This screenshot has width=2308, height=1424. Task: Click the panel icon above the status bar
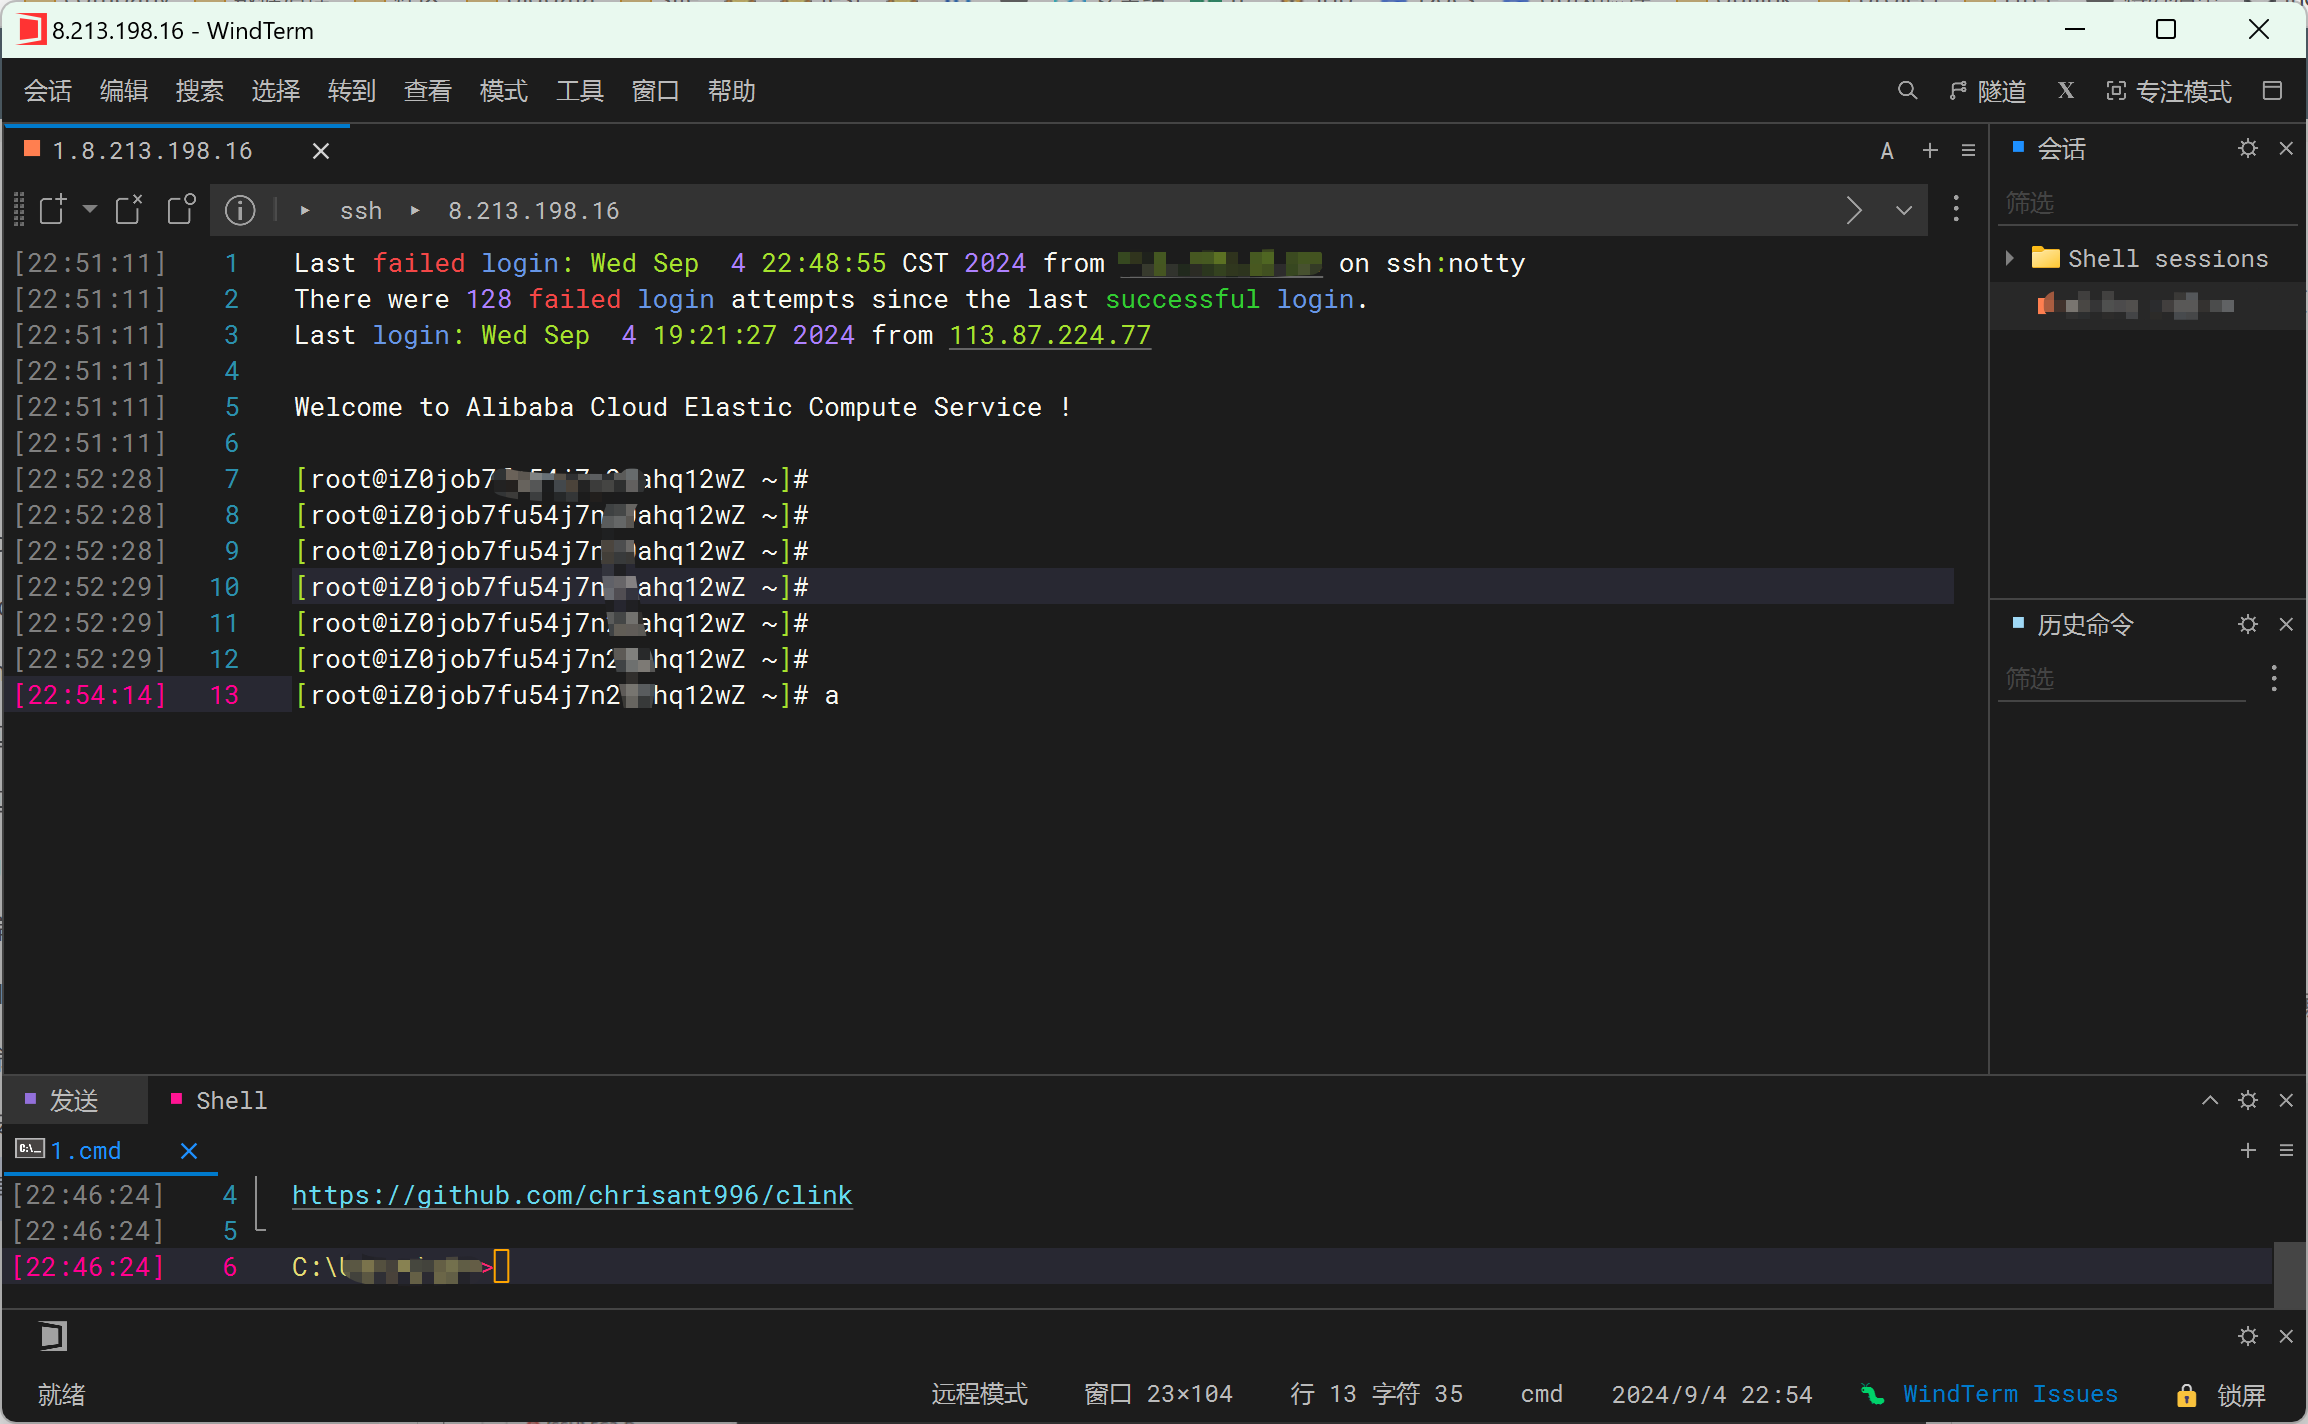pyautogui.click(x=53, y=1336)
